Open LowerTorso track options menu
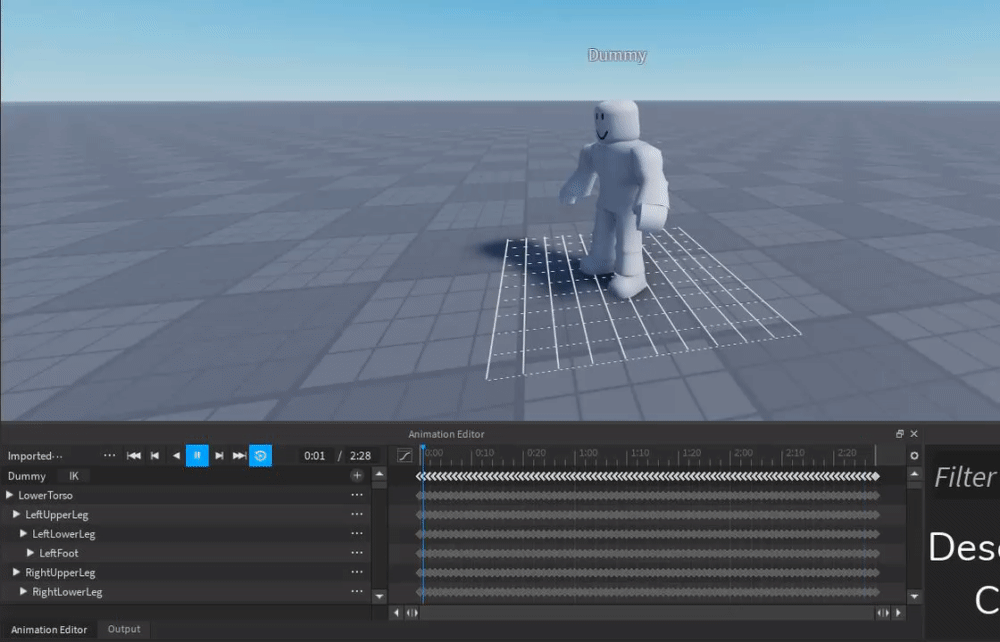 [x=357, y=495]
